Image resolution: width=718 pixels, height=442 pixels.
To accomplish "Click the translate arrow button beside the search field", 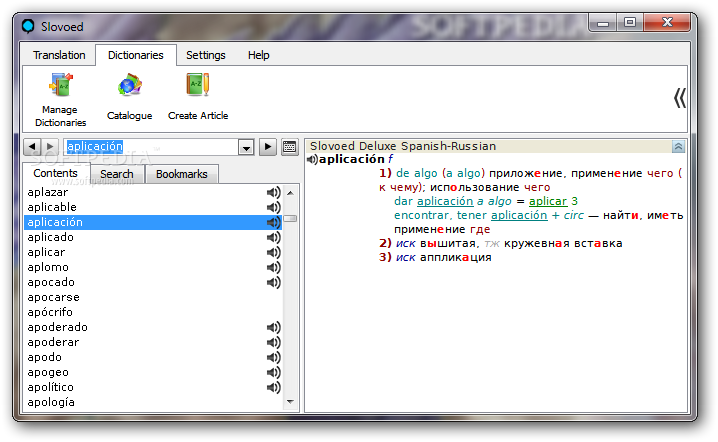I will [267, 147].
